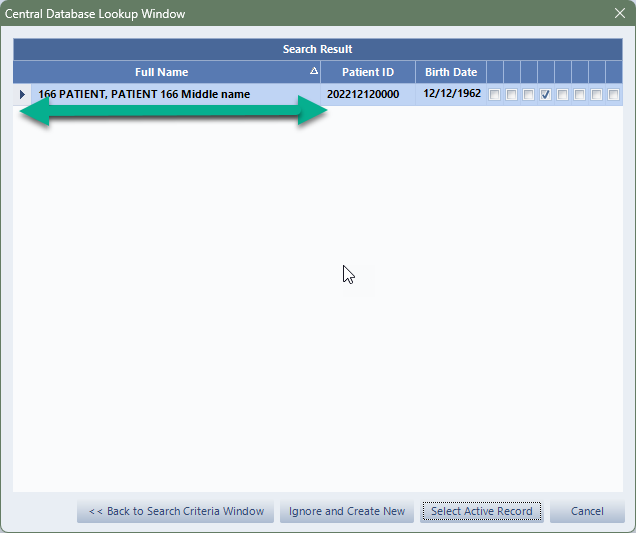The height and width of the screenshot is (533, 636).
Task: Click the row indicator arrow beside 166 PATIENT
Action: click(x=22, y=94)
